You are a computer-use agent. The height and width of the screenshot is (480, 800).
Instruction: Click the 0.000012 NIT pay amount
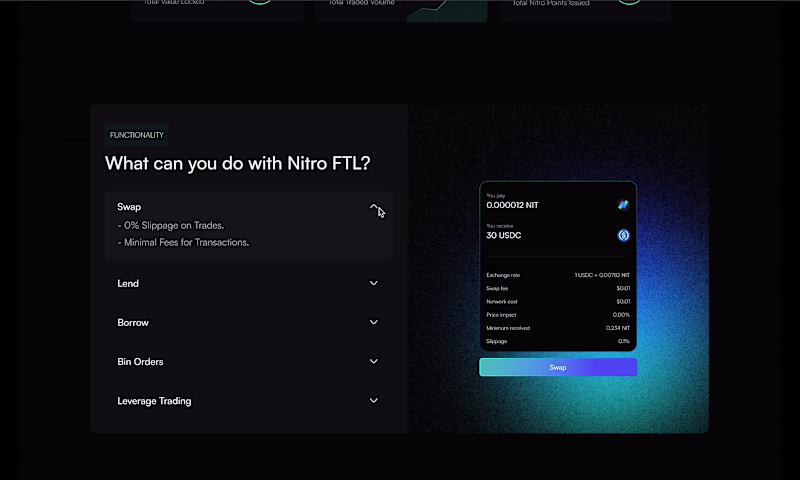coord(512,205)
